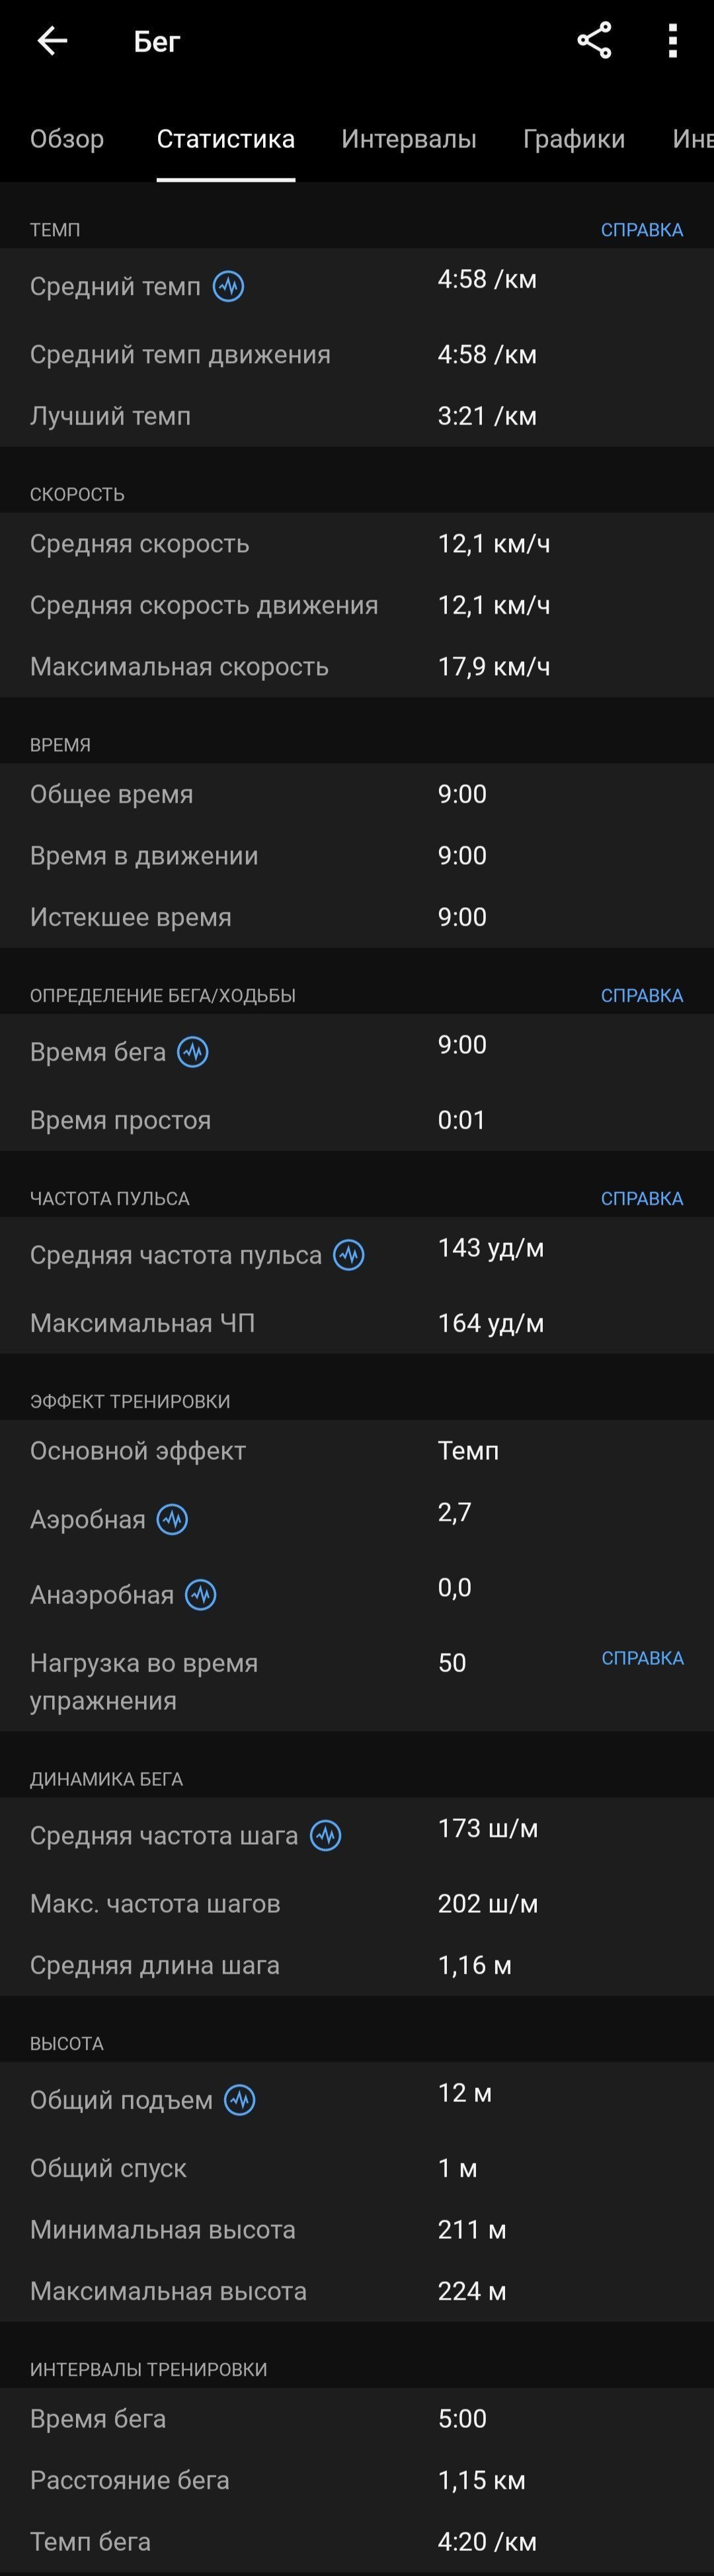Viewport: 714px width, 2576px height.
Task: Open graph icon for Средняя частота пульса
Action: [349, 1255]
